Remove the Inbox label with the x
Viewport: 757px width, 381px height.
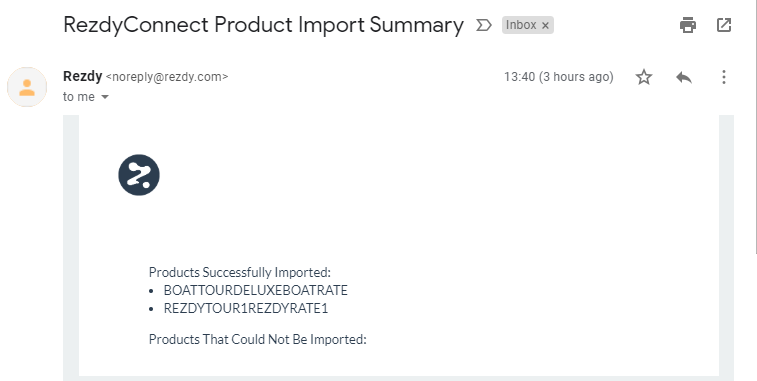click(545, 26)
